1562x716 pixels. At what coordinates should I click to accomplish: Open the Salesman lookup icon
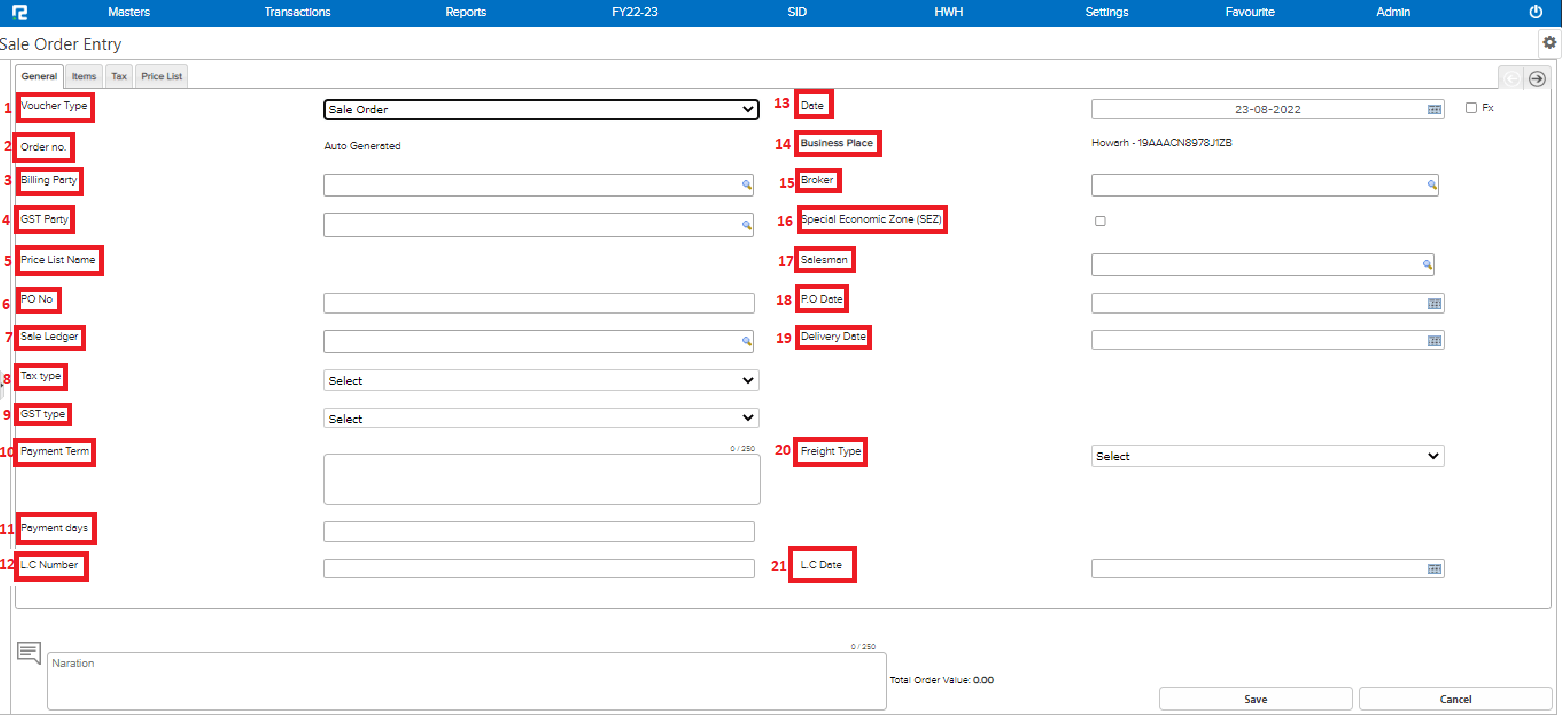[1427, 264]
